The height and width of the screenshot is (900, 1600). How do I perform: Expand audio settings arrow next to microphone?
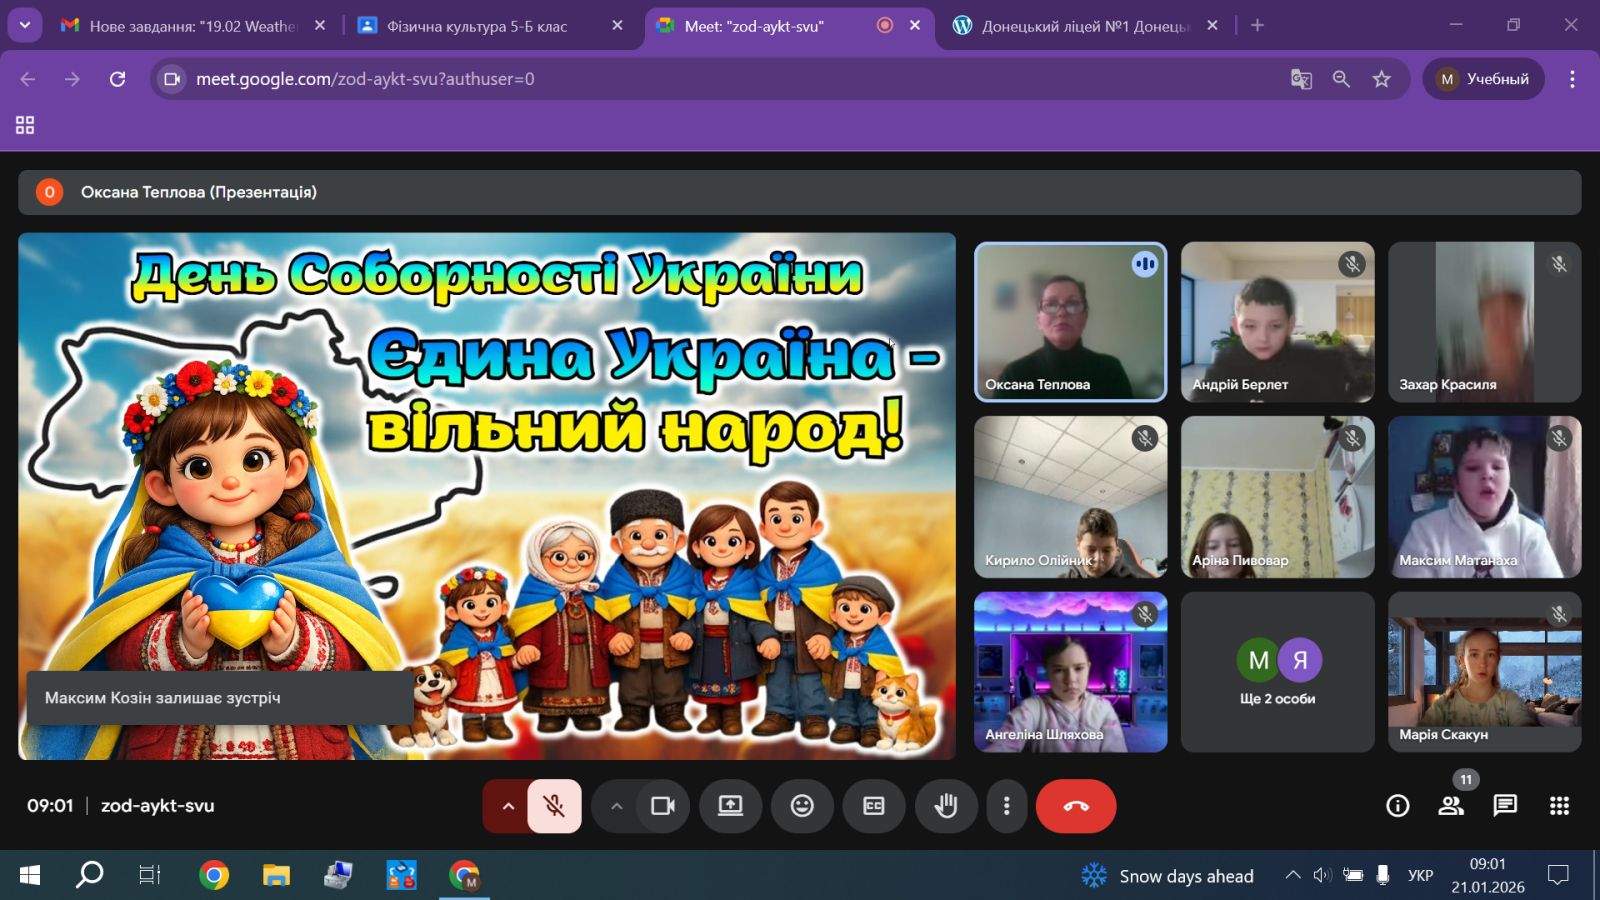tap(508, 806)
